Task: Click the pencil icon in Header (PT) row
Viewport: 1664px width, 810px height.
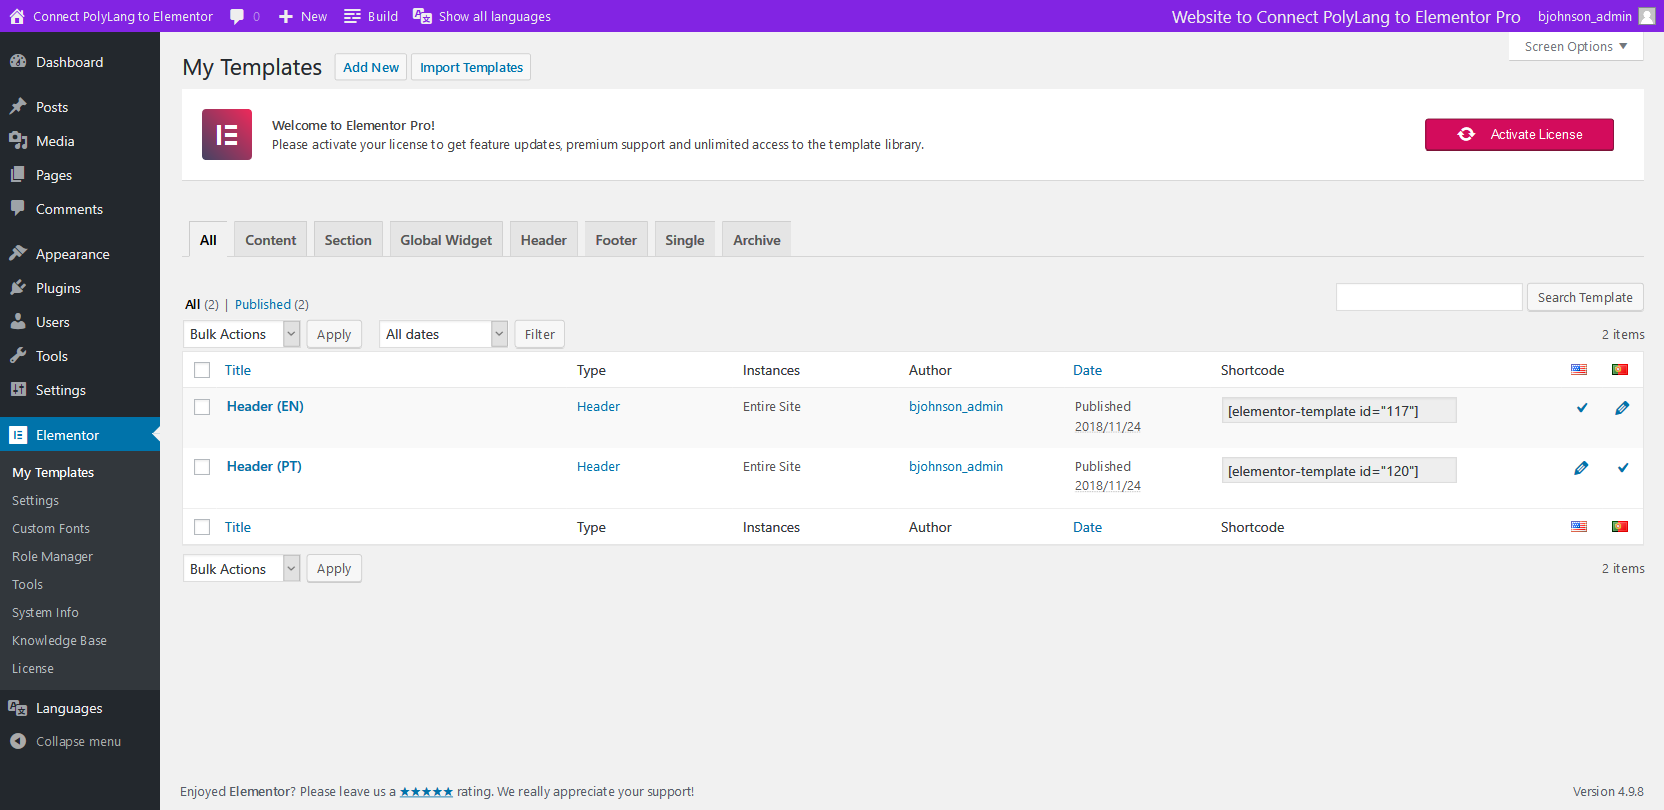Action: [x=1580, y=468]
